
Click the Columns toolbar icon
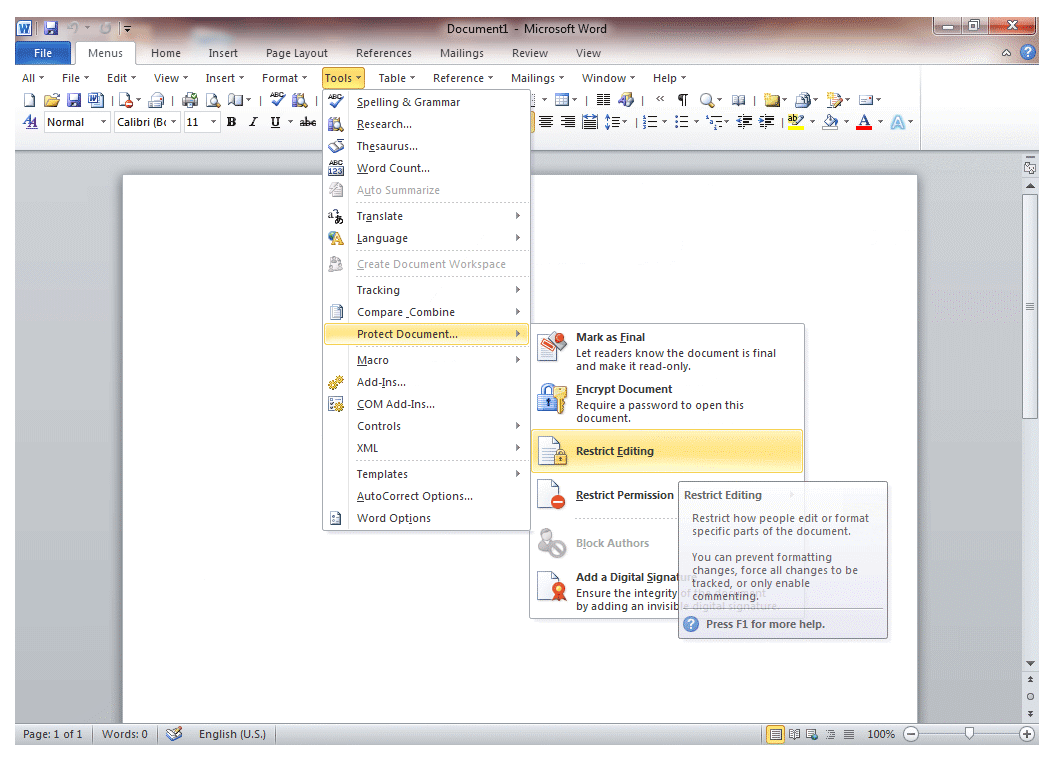603,100
